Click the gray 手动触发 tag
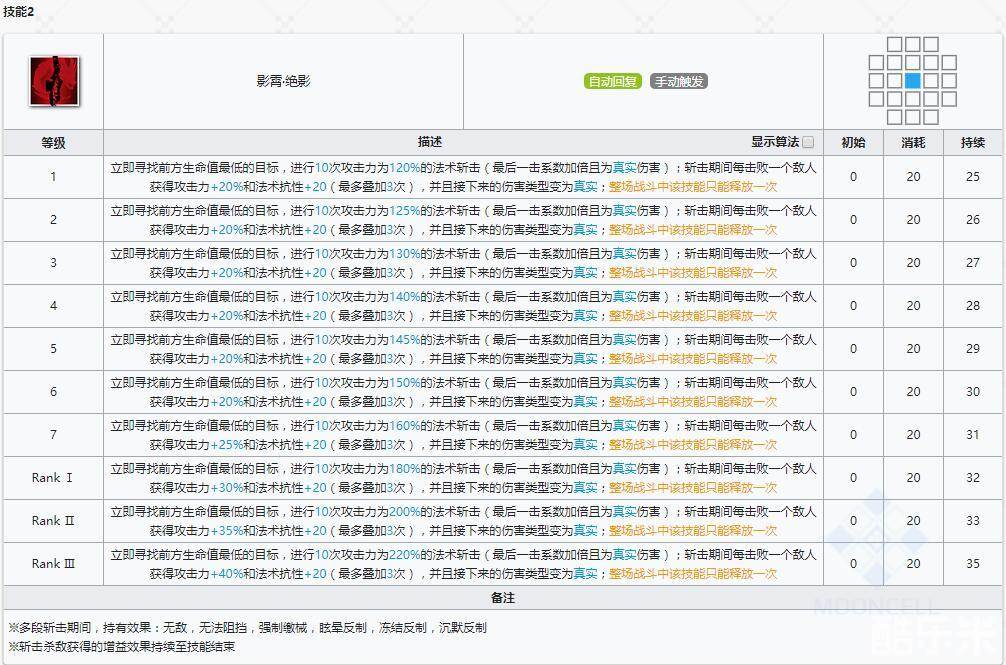 click(678, 81)
